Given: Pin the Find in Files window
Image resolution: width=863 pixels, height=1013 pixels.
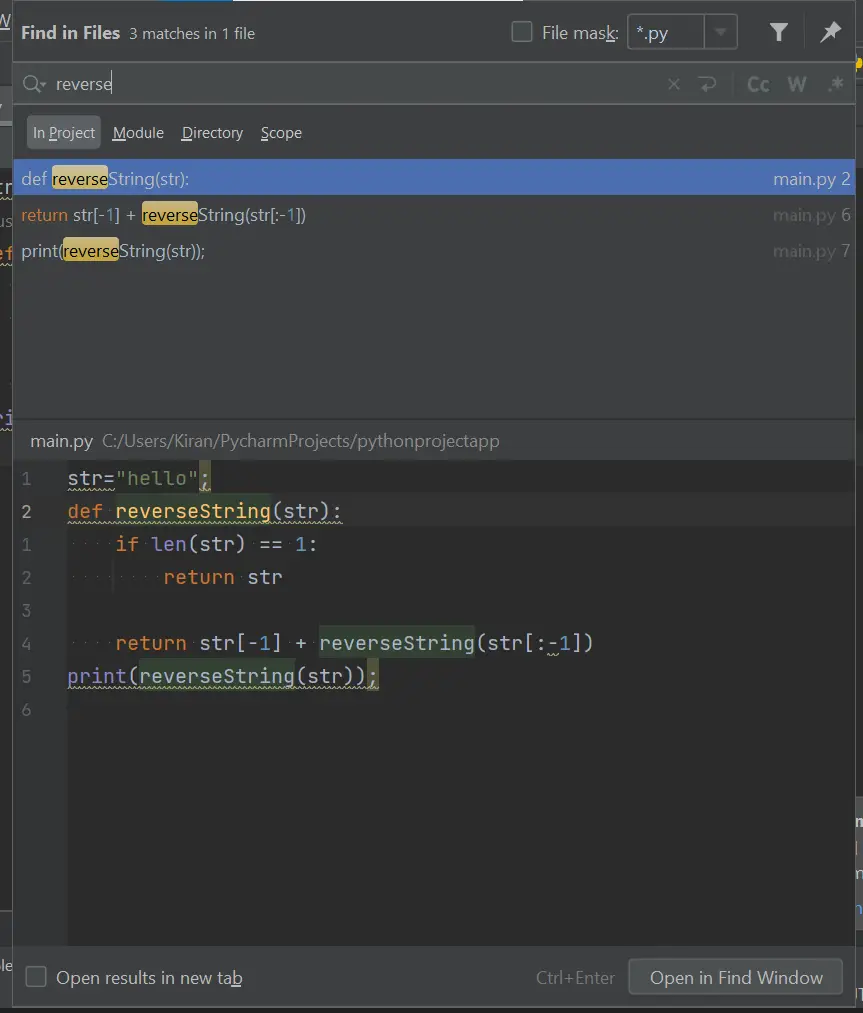Looking at the screenshot, I should point(830,33).
